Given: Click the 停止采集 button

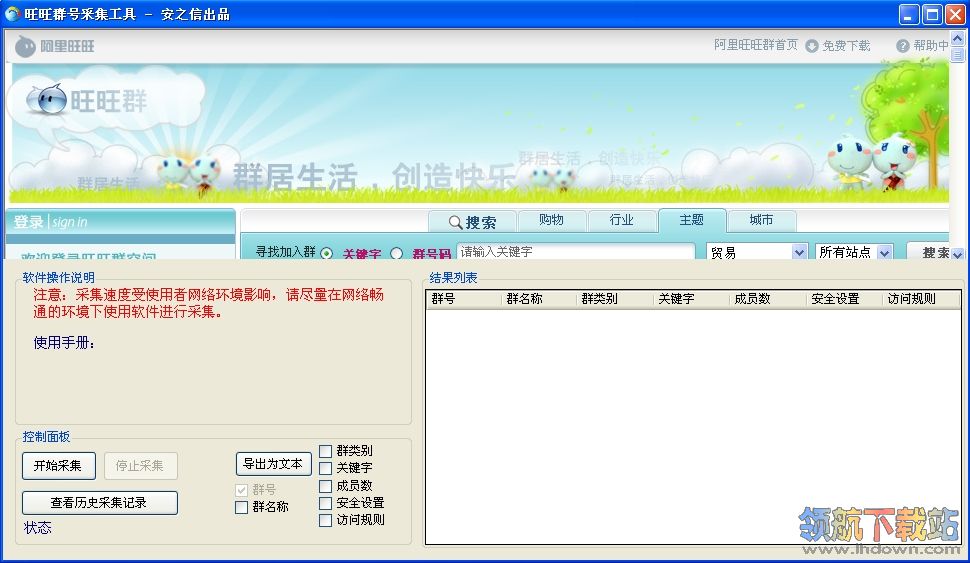Looking at the screenshot, I should point(140,466).
